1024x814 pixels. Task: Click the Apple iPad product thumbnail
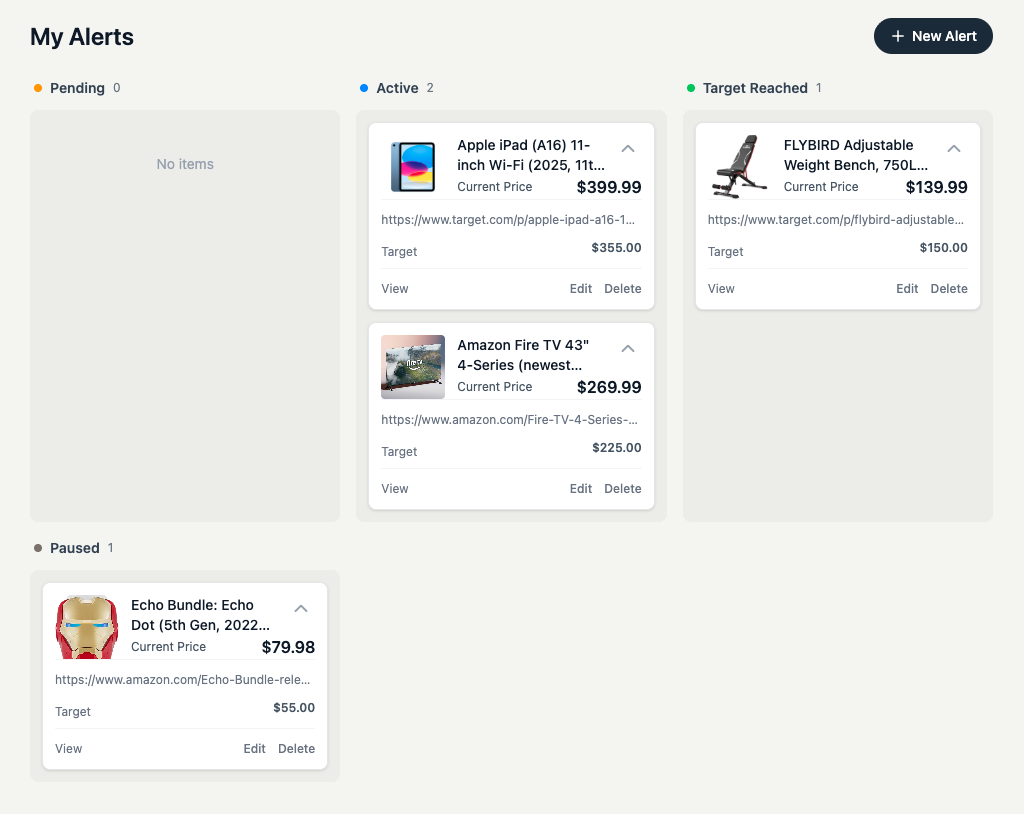pyautogui.click(x=412, y=167)
